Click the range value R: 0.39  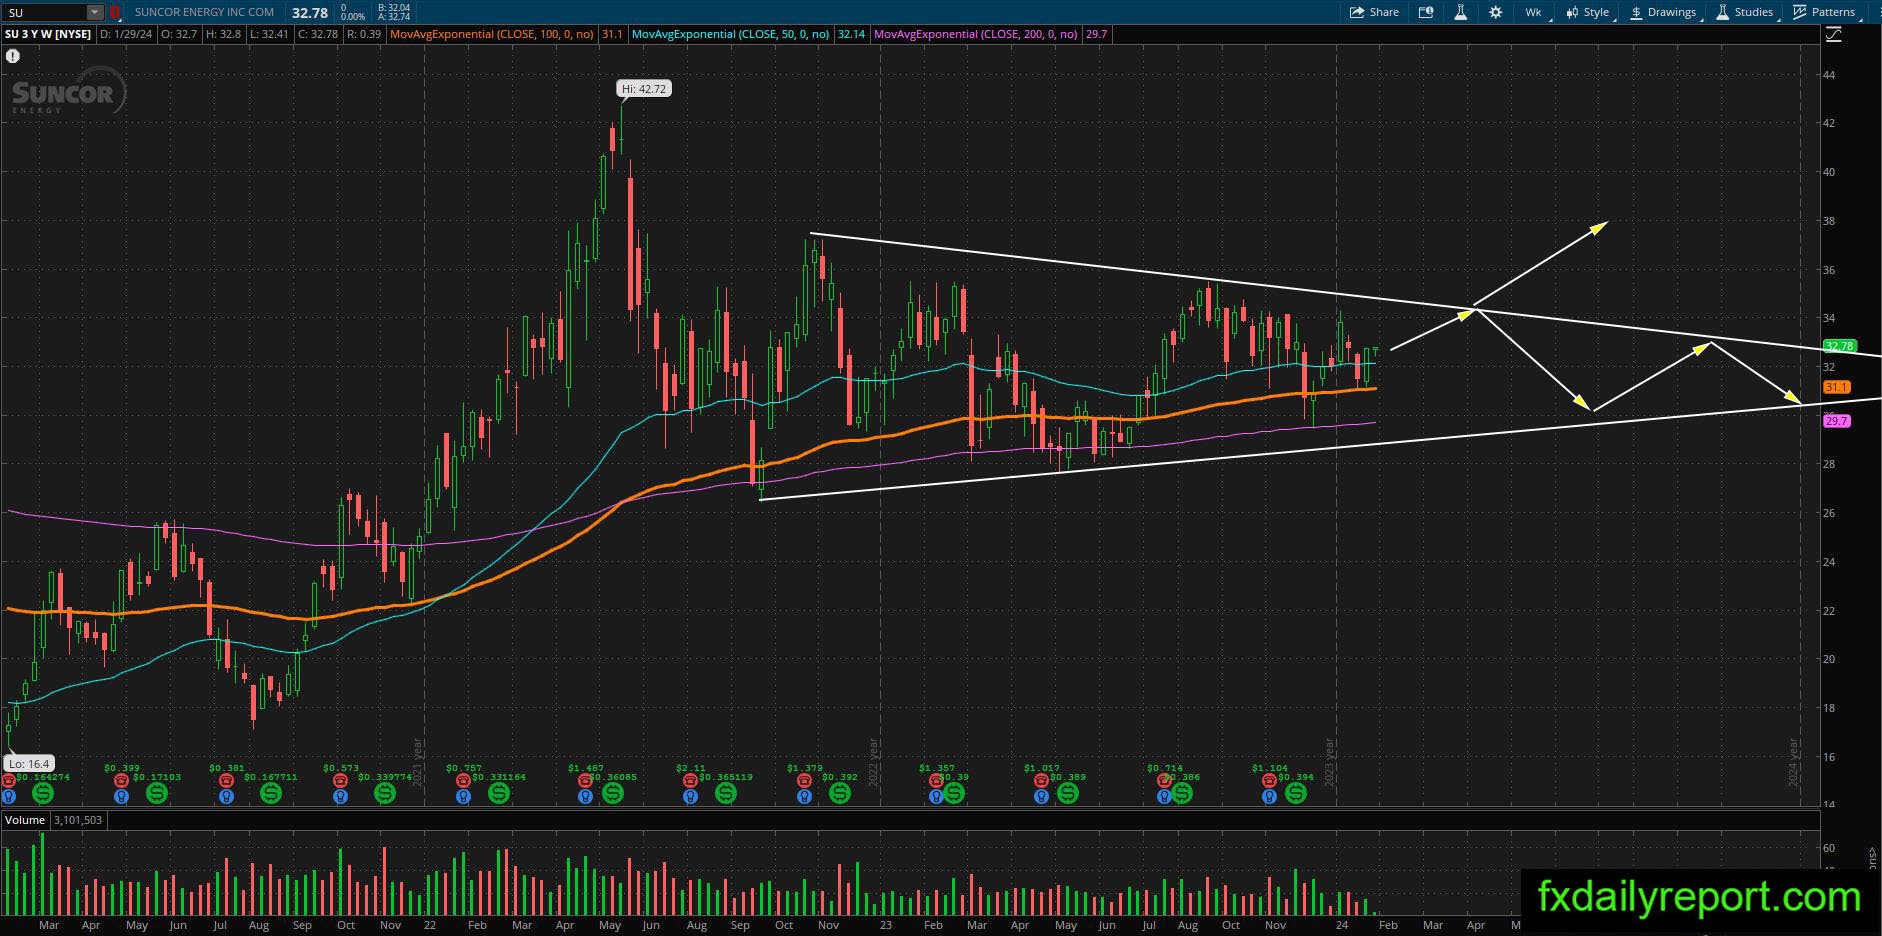click(364, 34)
